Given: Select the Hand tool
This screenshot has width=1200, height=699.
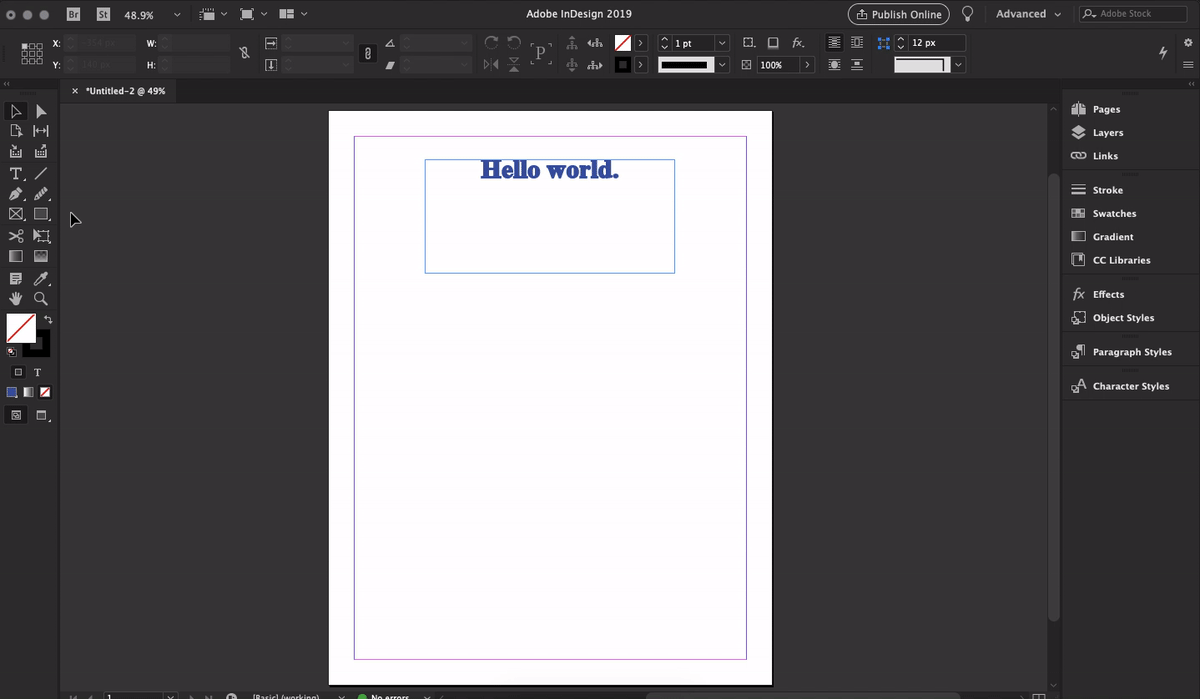Looking at the screenshot, I should [16, 298].
